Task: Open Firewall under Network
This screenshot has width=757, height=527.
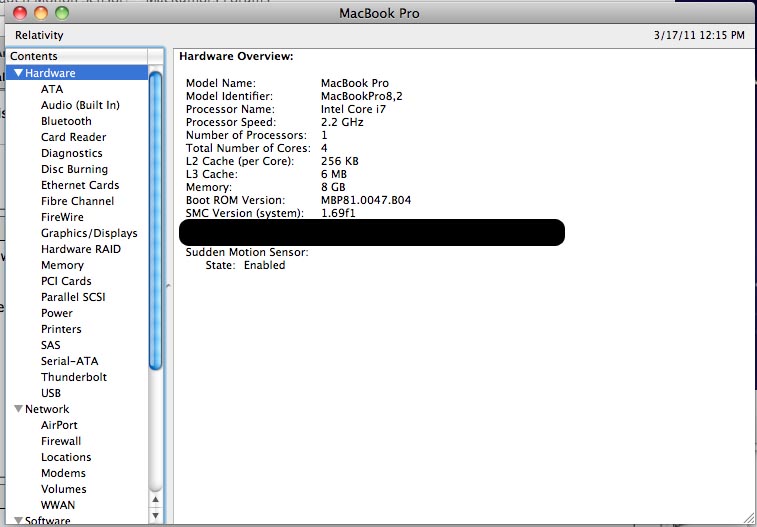Action: (x=61, y=441)
